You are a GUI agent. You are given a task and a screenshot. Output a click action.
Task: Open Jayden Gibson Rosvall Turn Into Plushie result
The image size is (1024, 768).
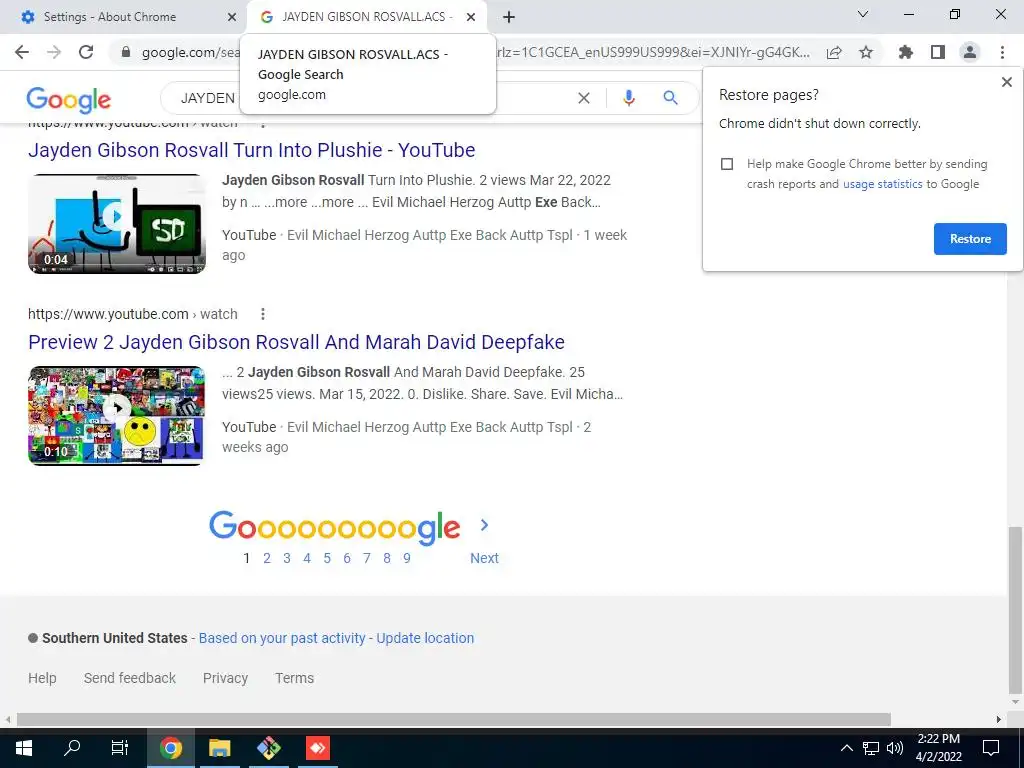(x=251, y=150)
